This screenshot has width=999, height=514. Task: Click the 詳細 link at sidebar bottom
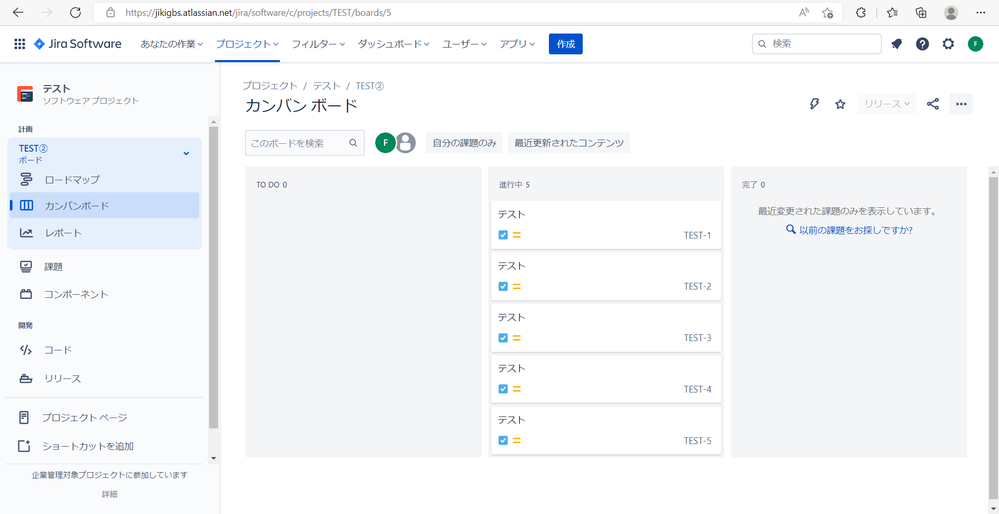[110, 494]
